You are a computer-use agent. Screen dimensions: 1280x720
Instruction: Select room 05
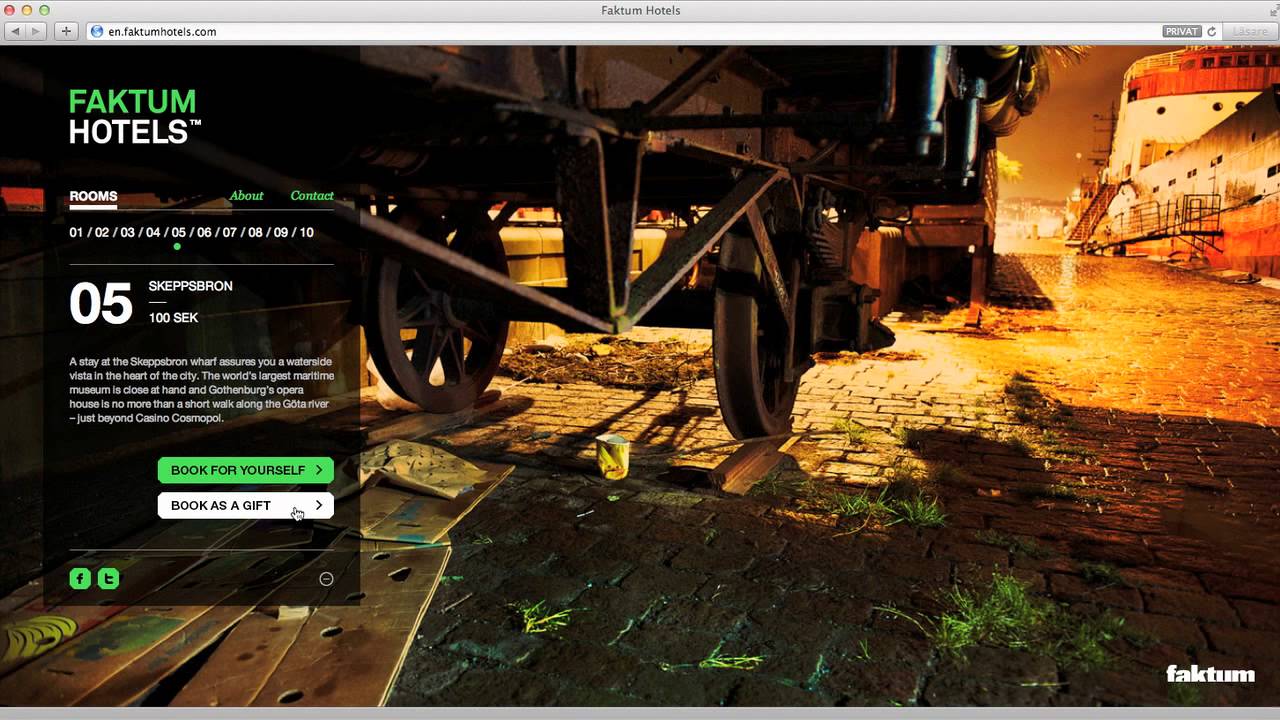(179, 232)
